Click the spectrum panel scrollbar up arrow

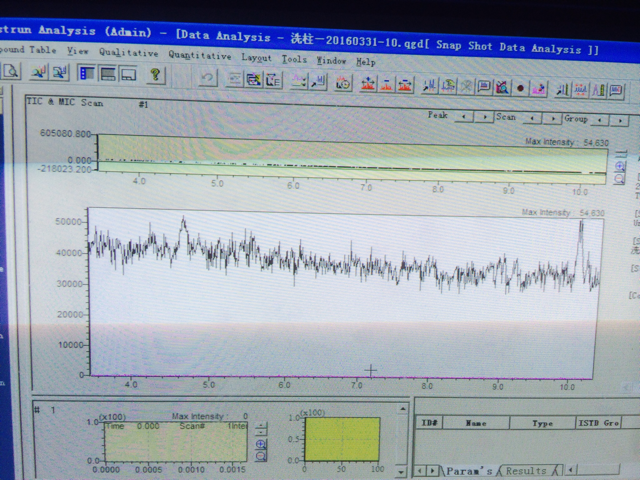tap(402, 409)
